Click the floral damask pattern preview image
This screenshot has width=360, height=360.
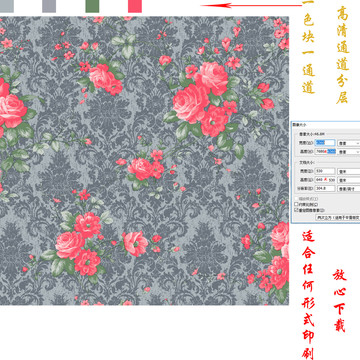(144, 161)
